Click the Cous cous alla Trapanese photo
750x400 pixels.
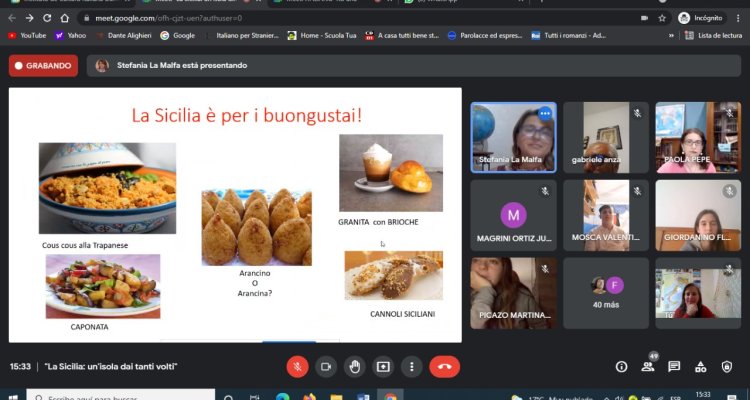pyautogui.click(x=108, y=188)
